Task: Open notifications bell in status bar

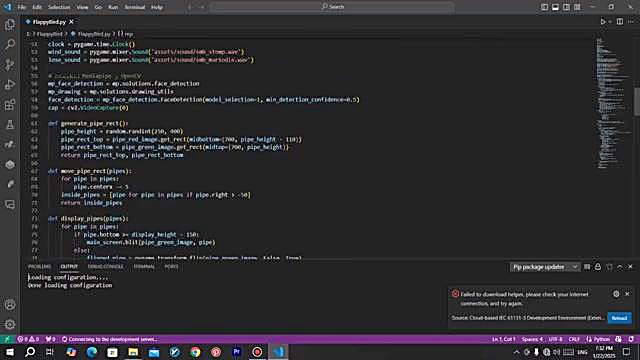Action: [631, 339]
